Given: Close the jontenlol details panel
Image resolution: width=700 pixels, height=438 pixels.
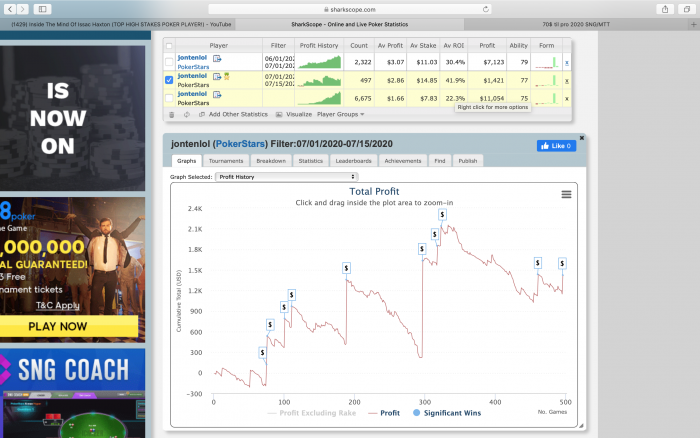Looking at the screenshot, I should pos(582,138).
